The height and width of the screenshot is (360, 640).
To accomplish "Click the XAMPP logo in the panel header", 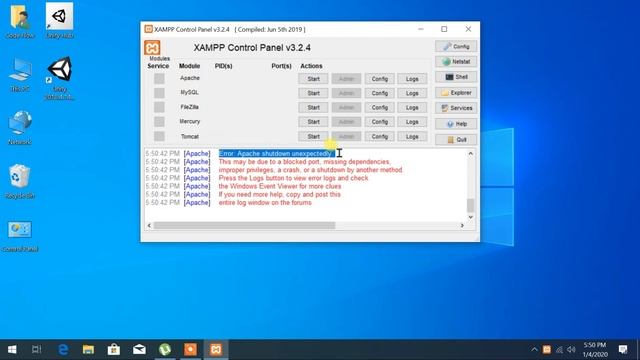I will click(152, 48).
